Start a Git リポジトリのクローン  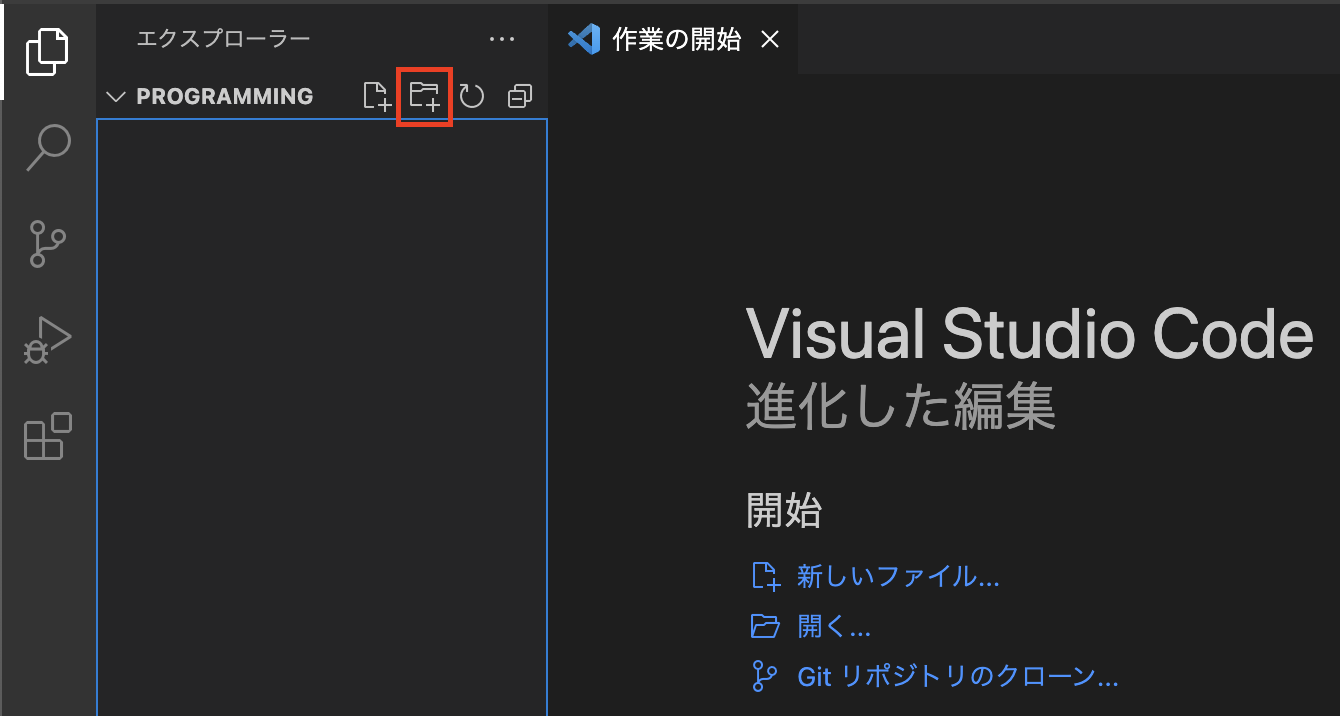point(955,676)
